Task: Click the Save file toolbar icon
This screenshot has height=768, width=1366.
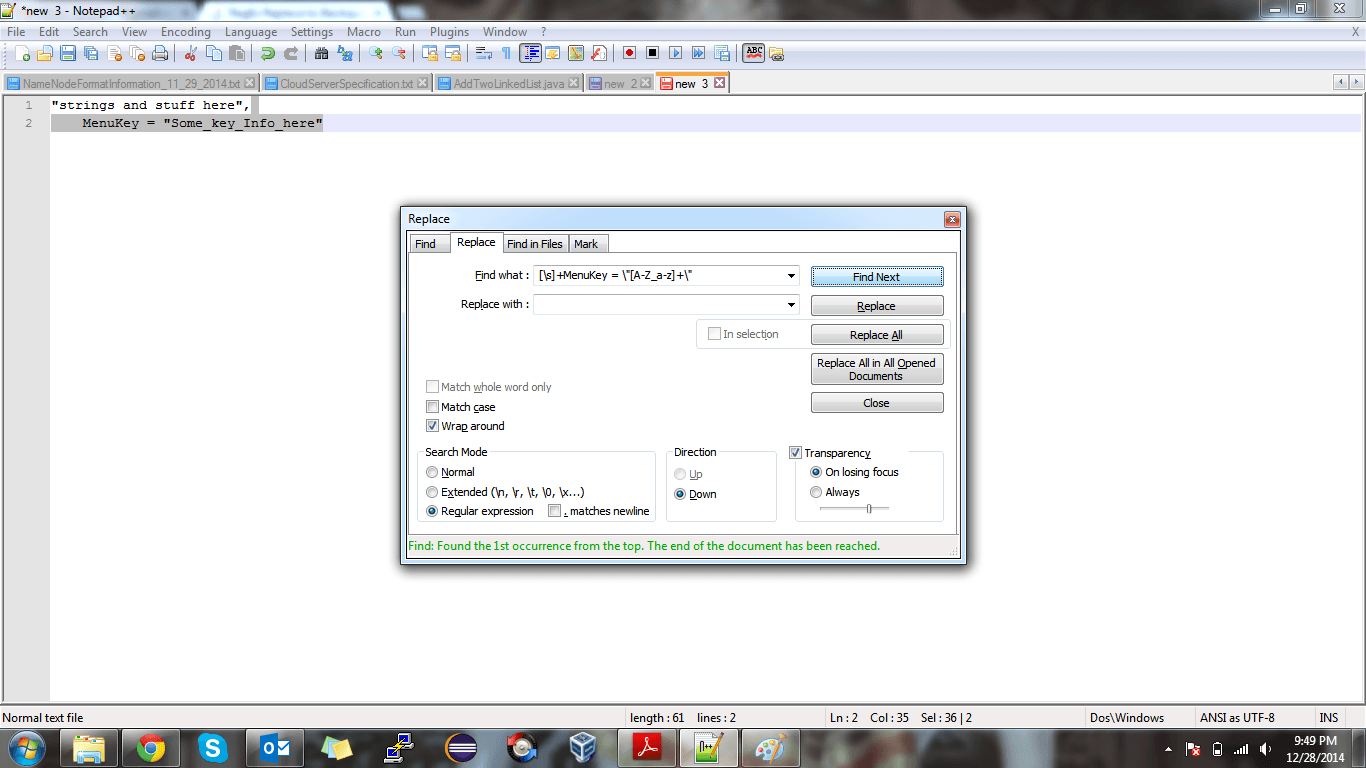Action: pos(67,54)
